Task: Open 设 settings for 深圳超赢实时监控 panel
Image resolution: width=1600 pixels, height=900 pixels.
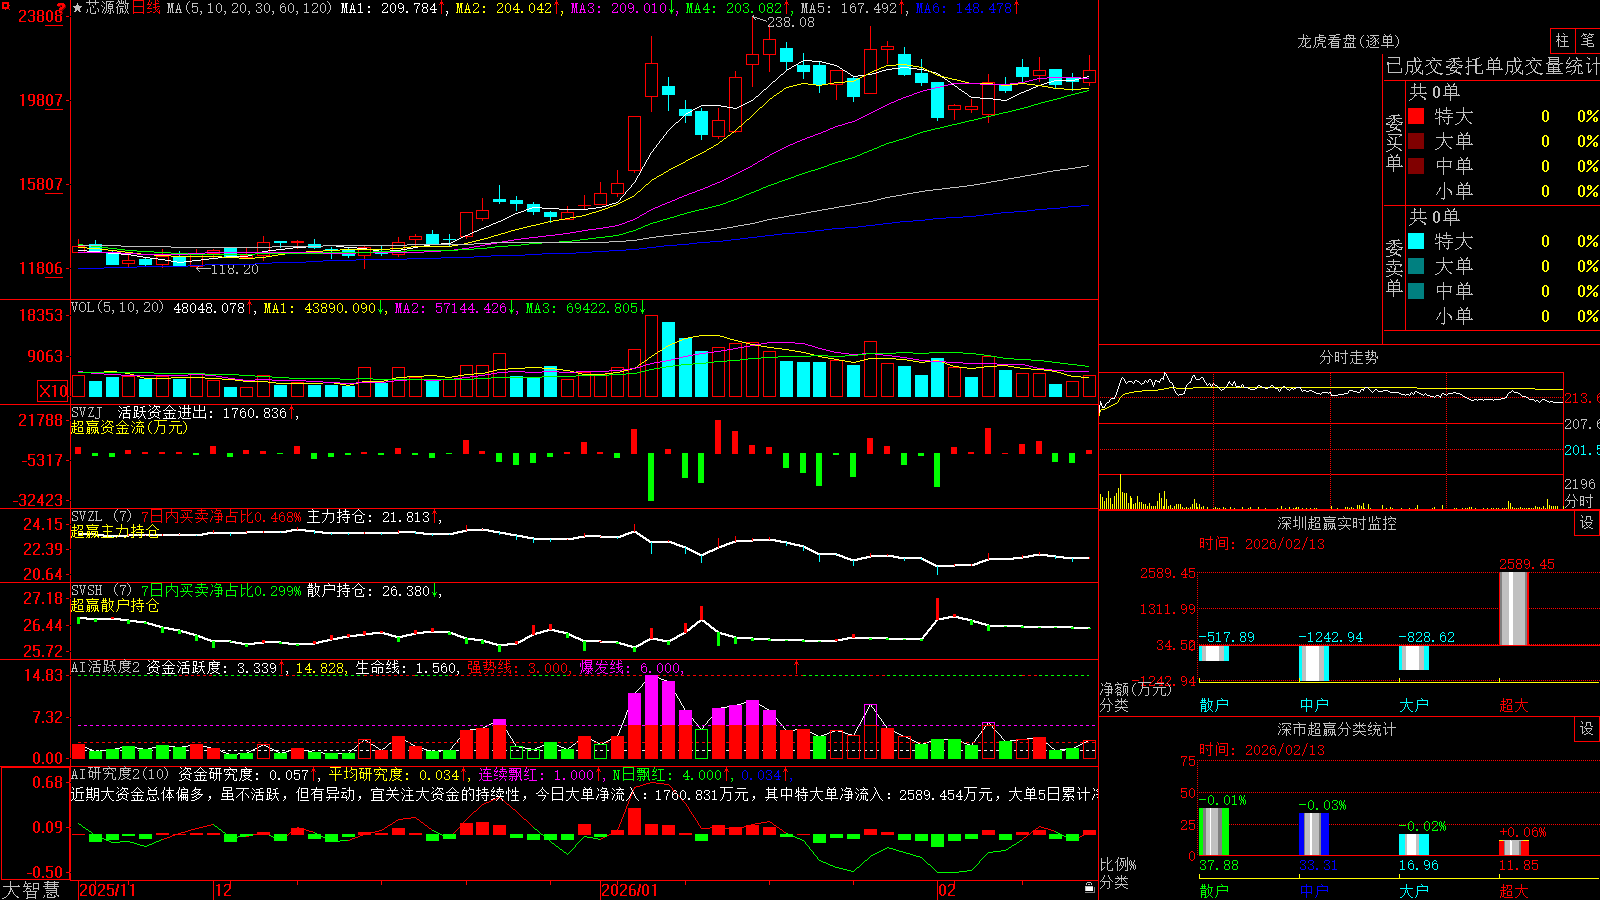Action: (1587, 523)
